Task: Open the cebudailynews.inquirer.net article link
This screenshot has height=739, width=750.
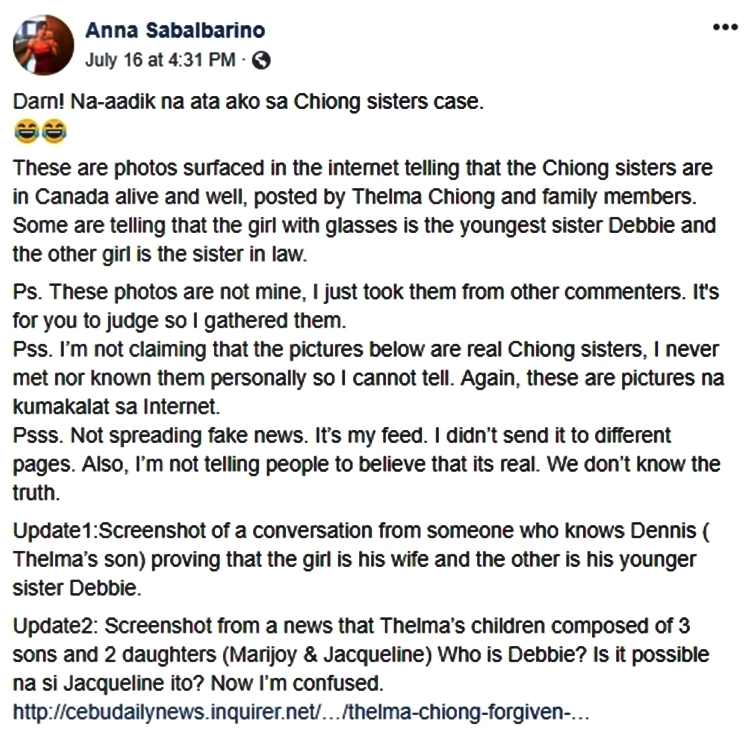Action: coord(301,712)
